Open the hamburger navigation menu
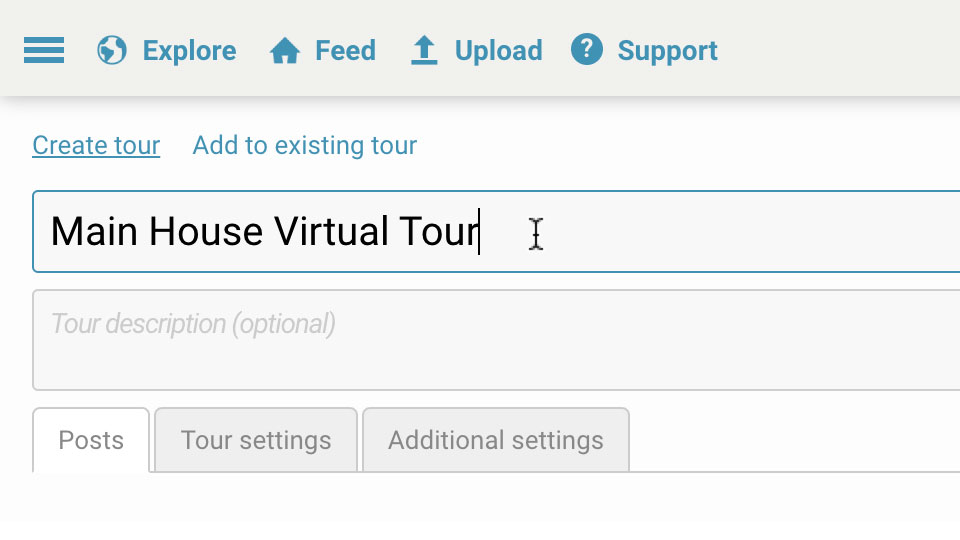Screen dimensions: 960x540 coord(44,50)
